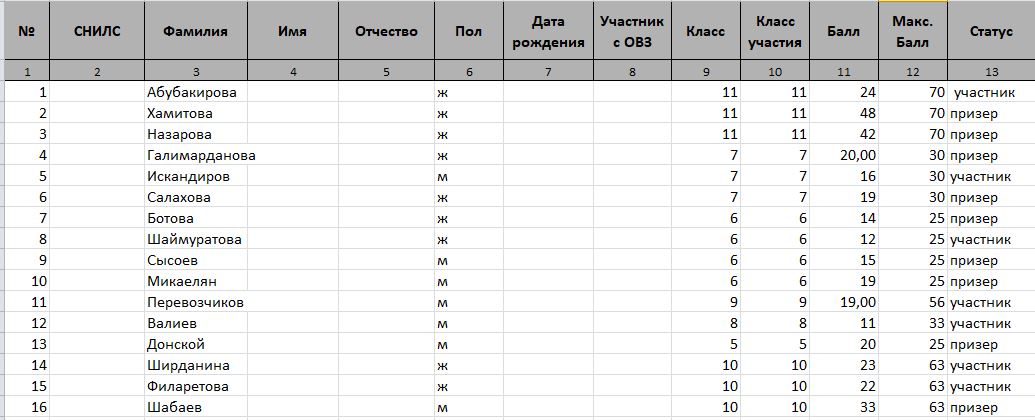Click the Класс участия column header
The width and height of the screenshot is (1035, 420).
click(x=775, y=31)
